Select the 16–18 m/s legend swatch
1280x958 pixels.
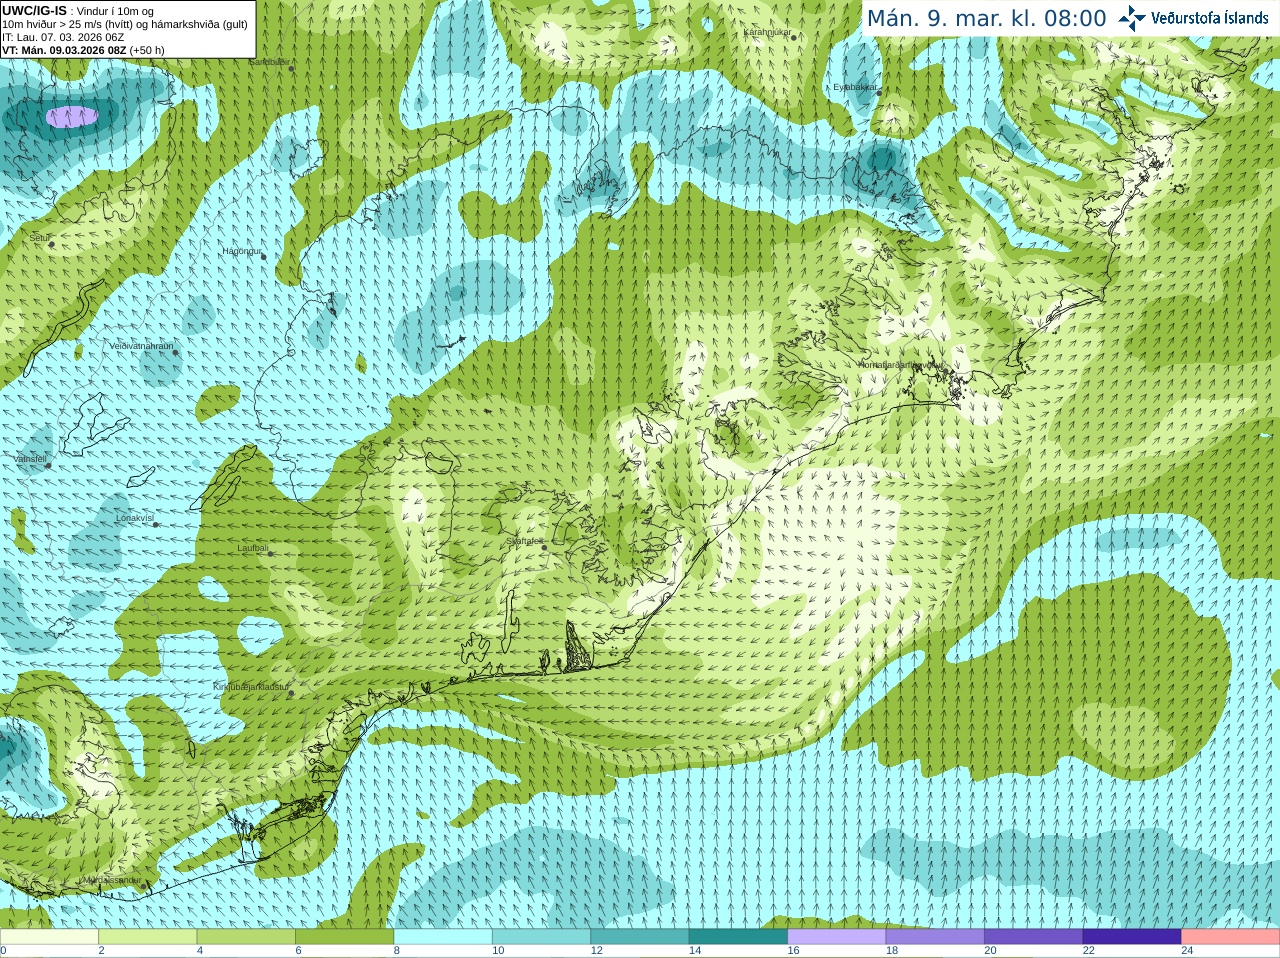click(836, 937)
